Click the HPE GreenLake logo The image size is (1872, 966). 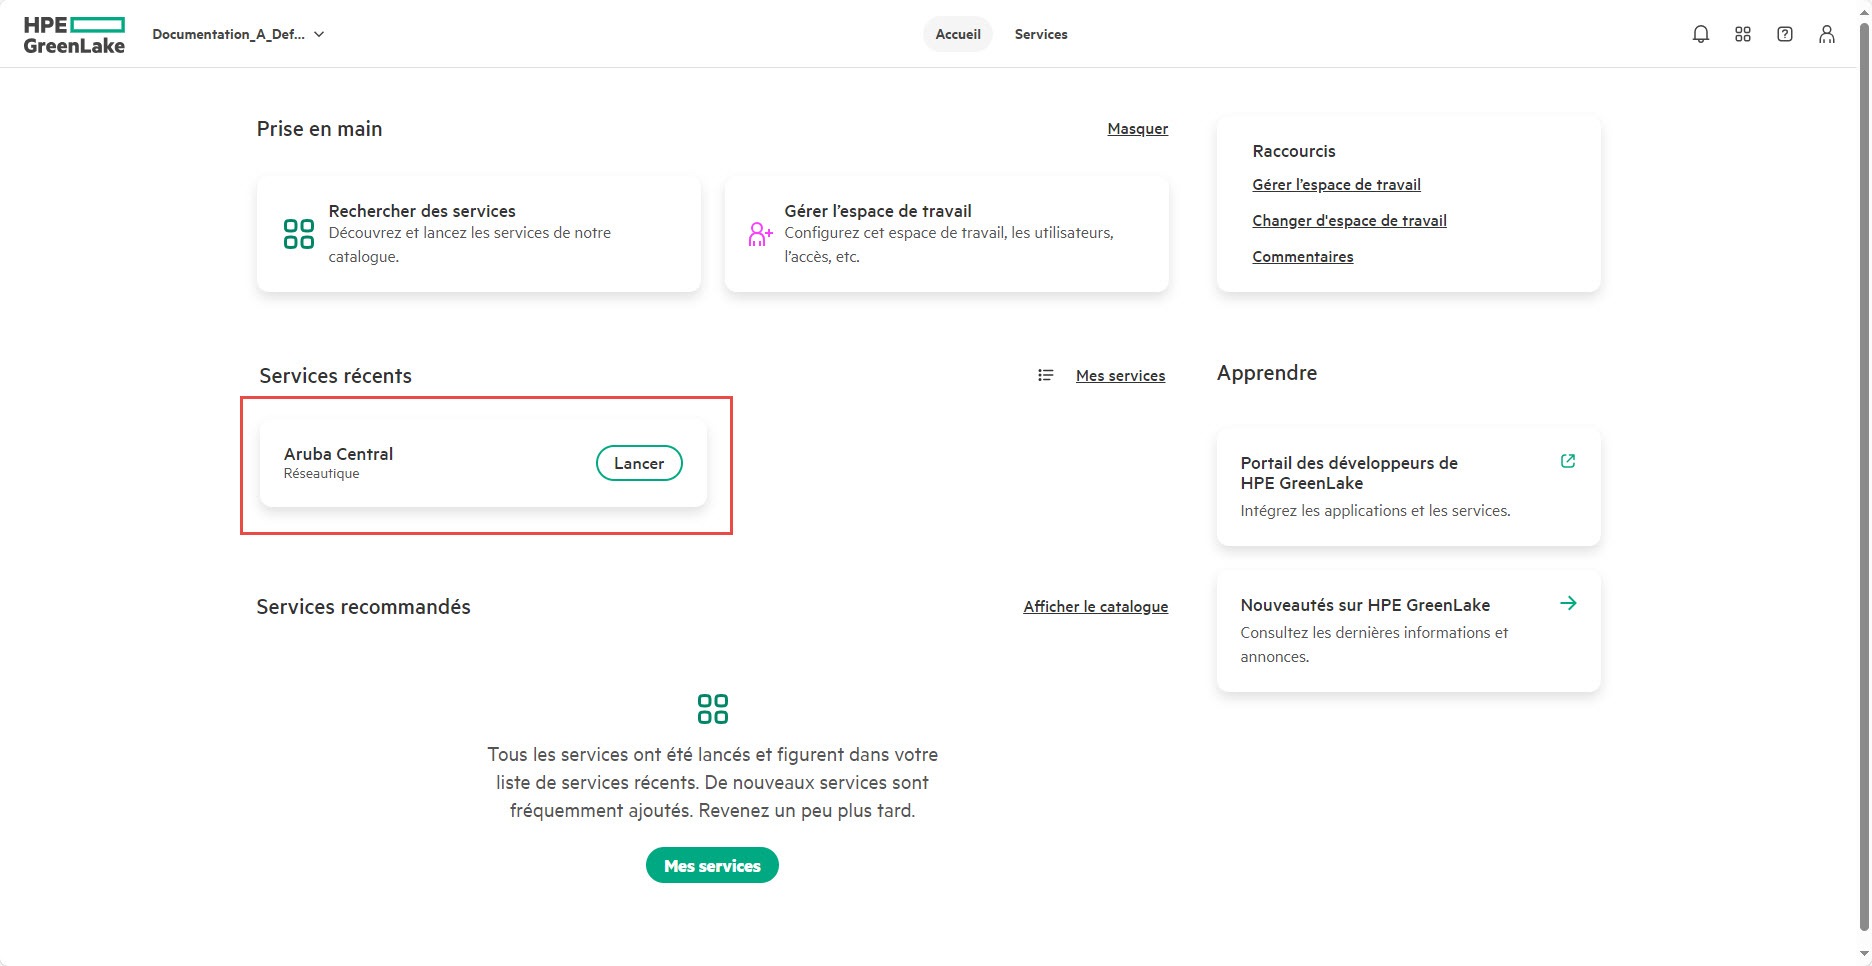coord(75,33)
